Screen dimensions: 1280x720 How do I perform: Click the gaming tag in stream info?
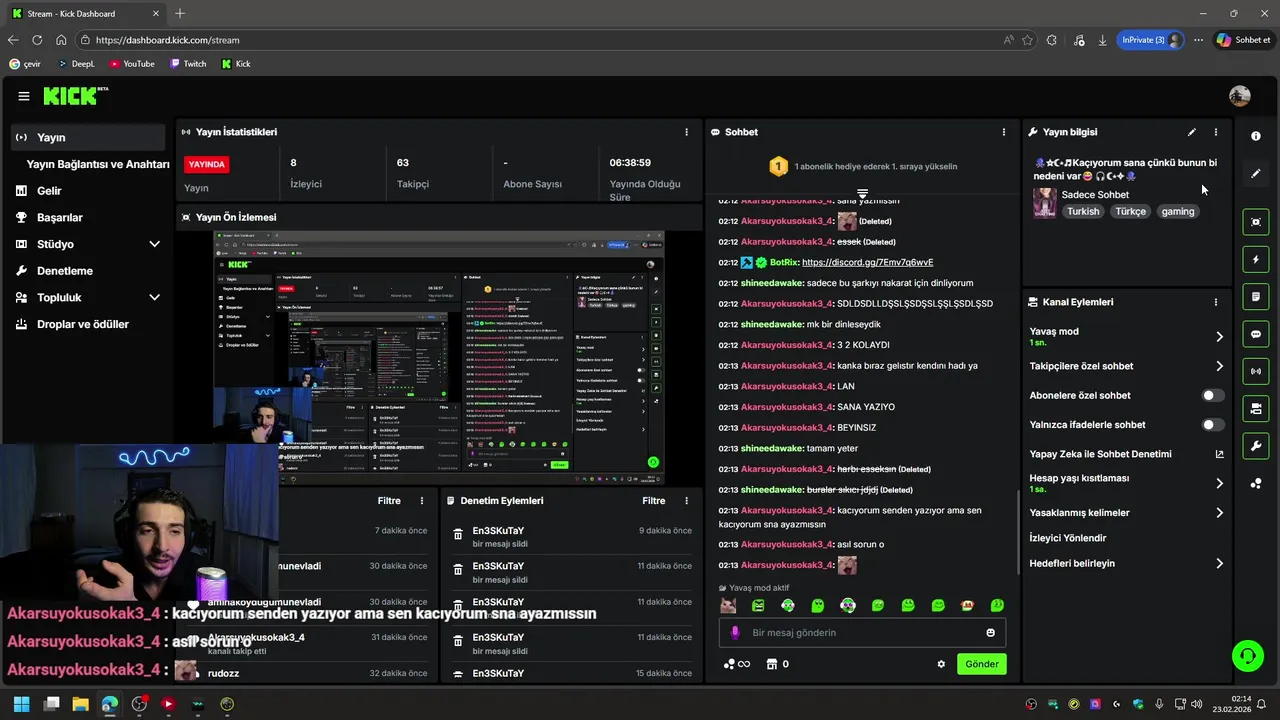1178,211
